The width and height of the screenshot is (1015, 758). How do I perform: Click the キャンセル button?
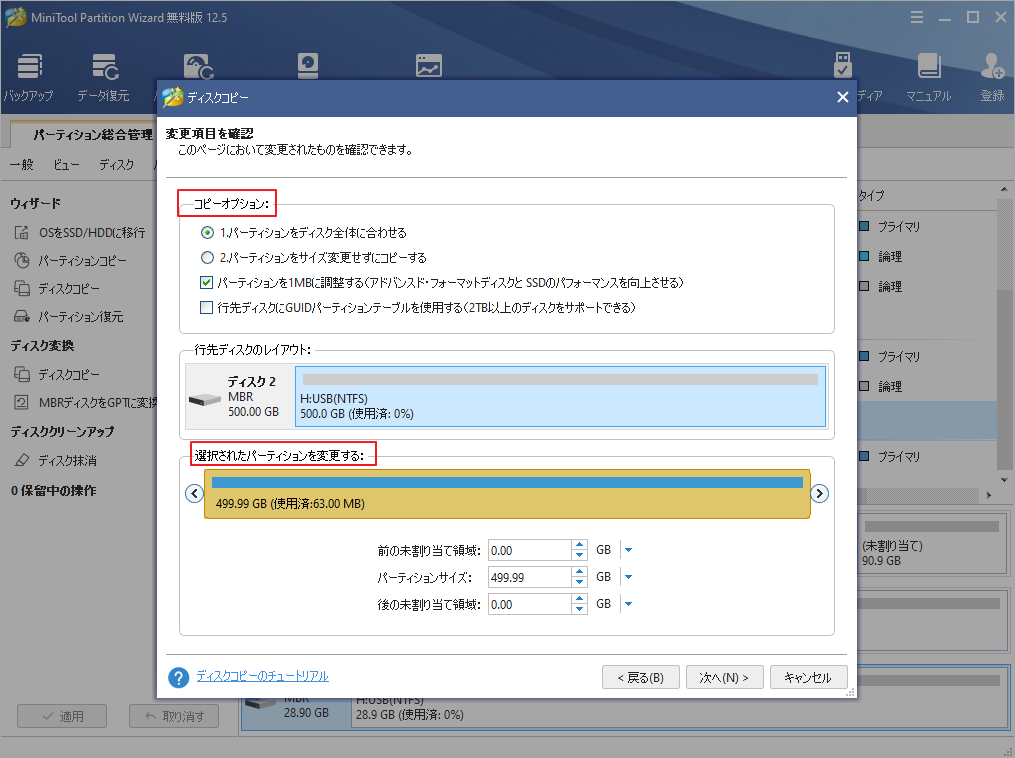[809, 677]
